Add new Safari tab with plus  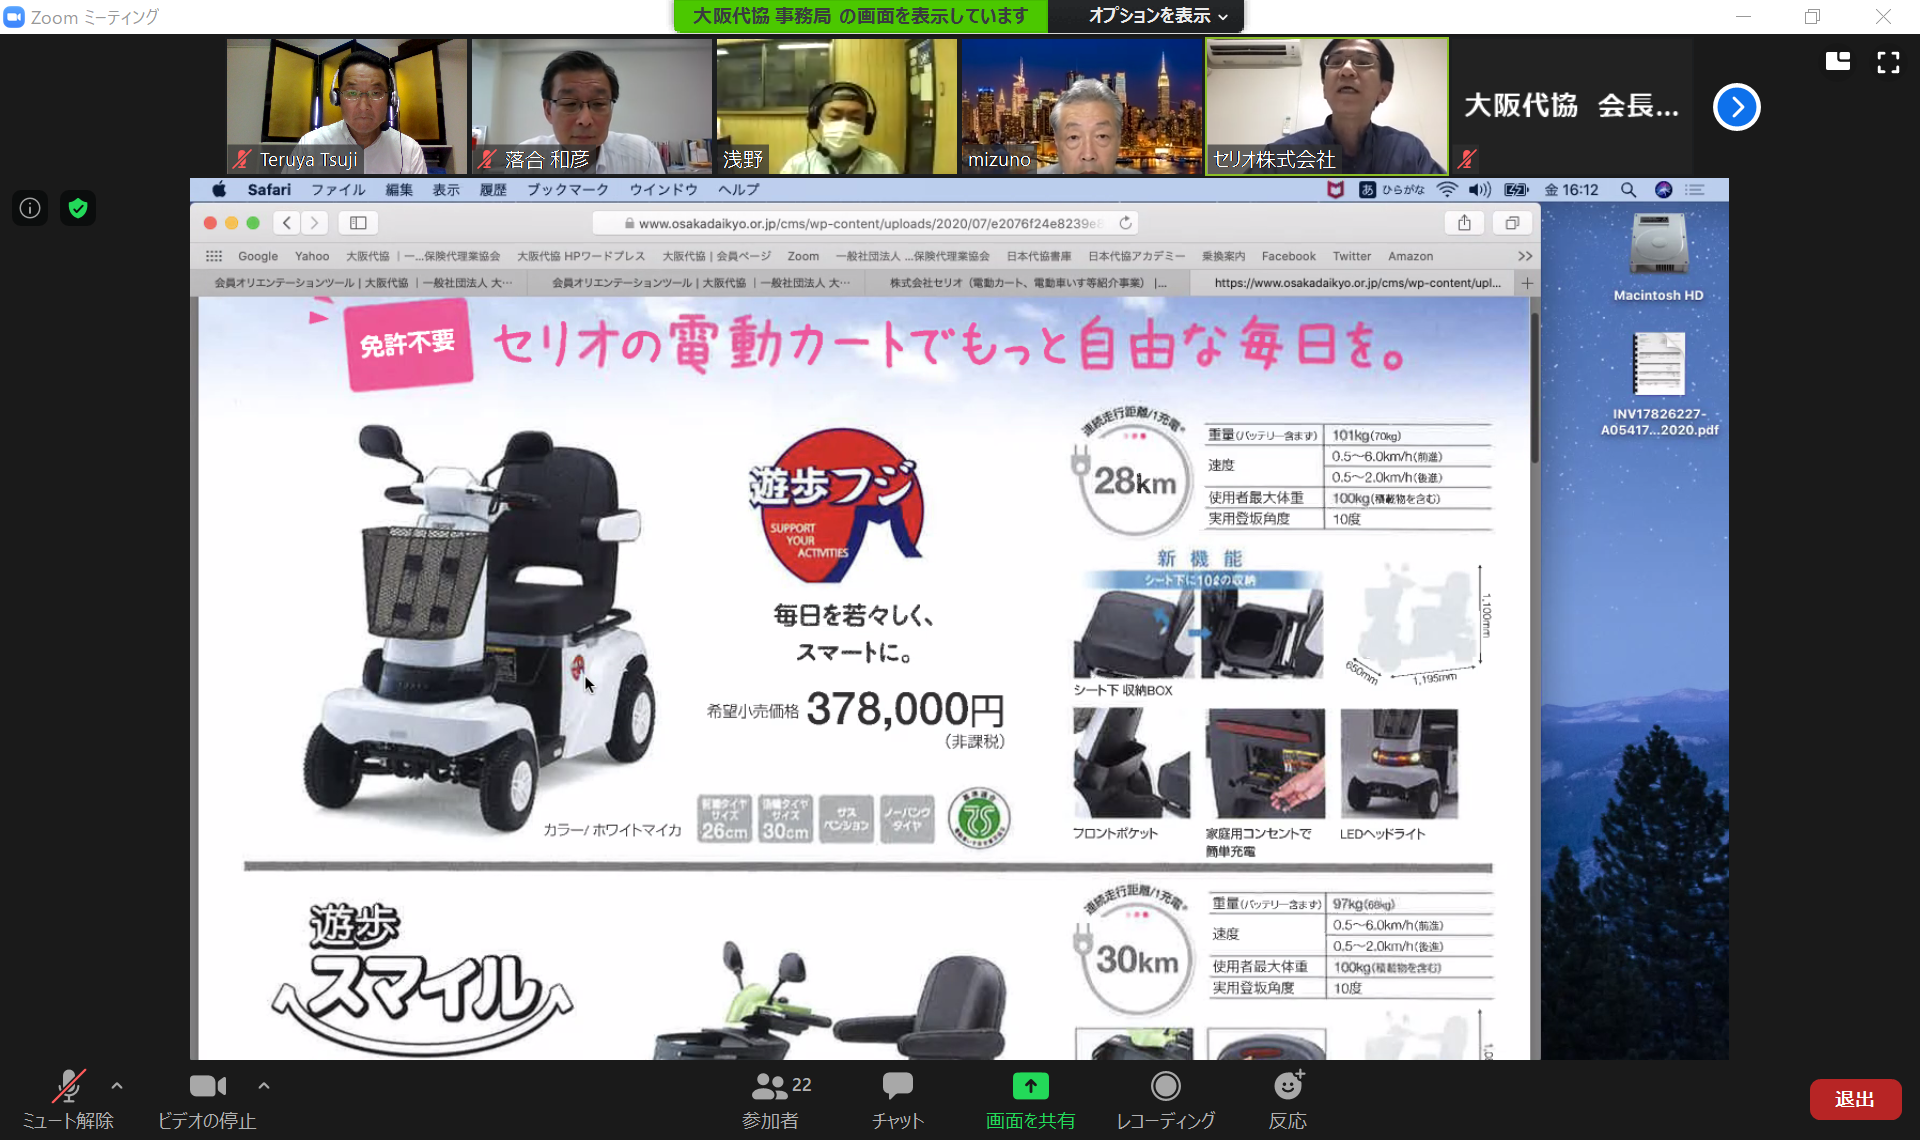(x=1527, y=283)
